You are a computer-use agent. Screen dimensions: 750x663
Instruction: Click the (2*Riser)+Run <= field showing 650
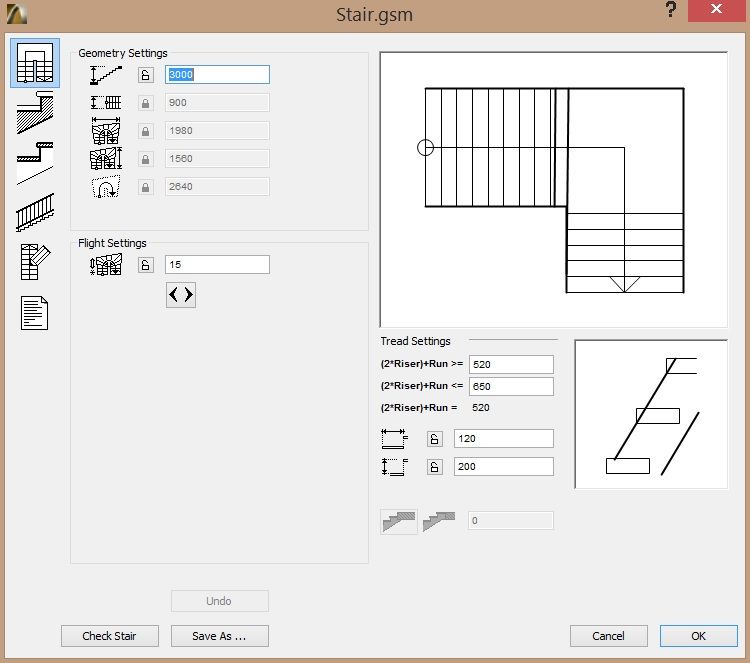tap(511, 387)
